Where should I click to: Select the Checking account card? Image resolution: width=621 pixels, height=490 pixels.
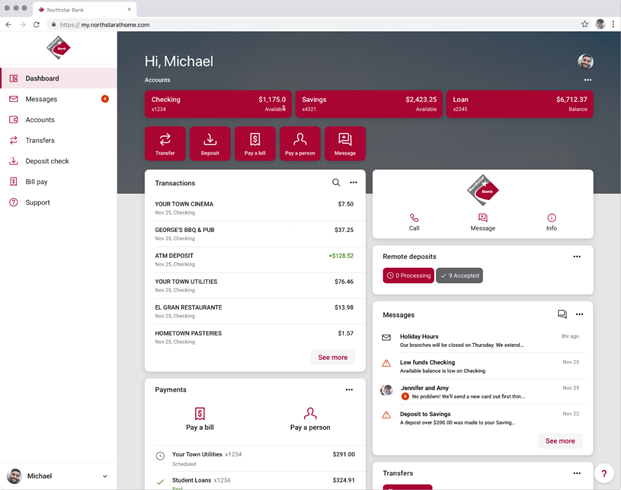[218, 104]
